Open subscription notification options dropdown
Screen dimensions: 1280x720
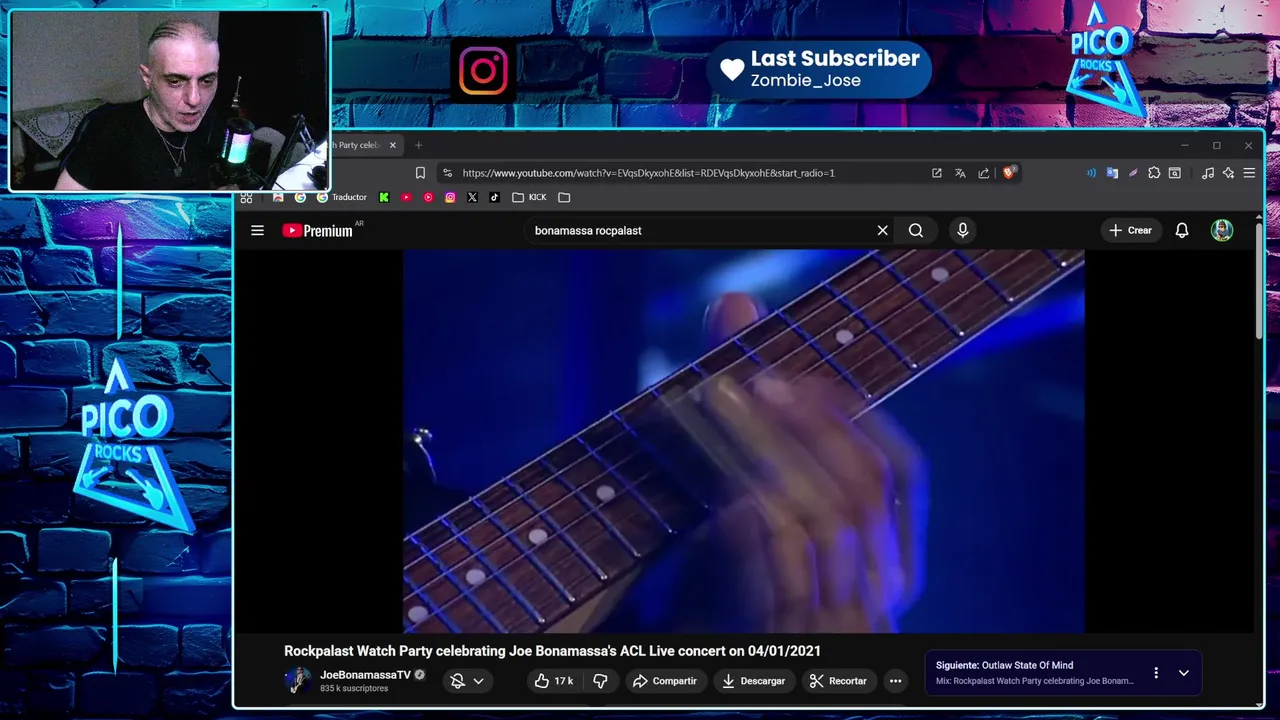pos(467,681)
